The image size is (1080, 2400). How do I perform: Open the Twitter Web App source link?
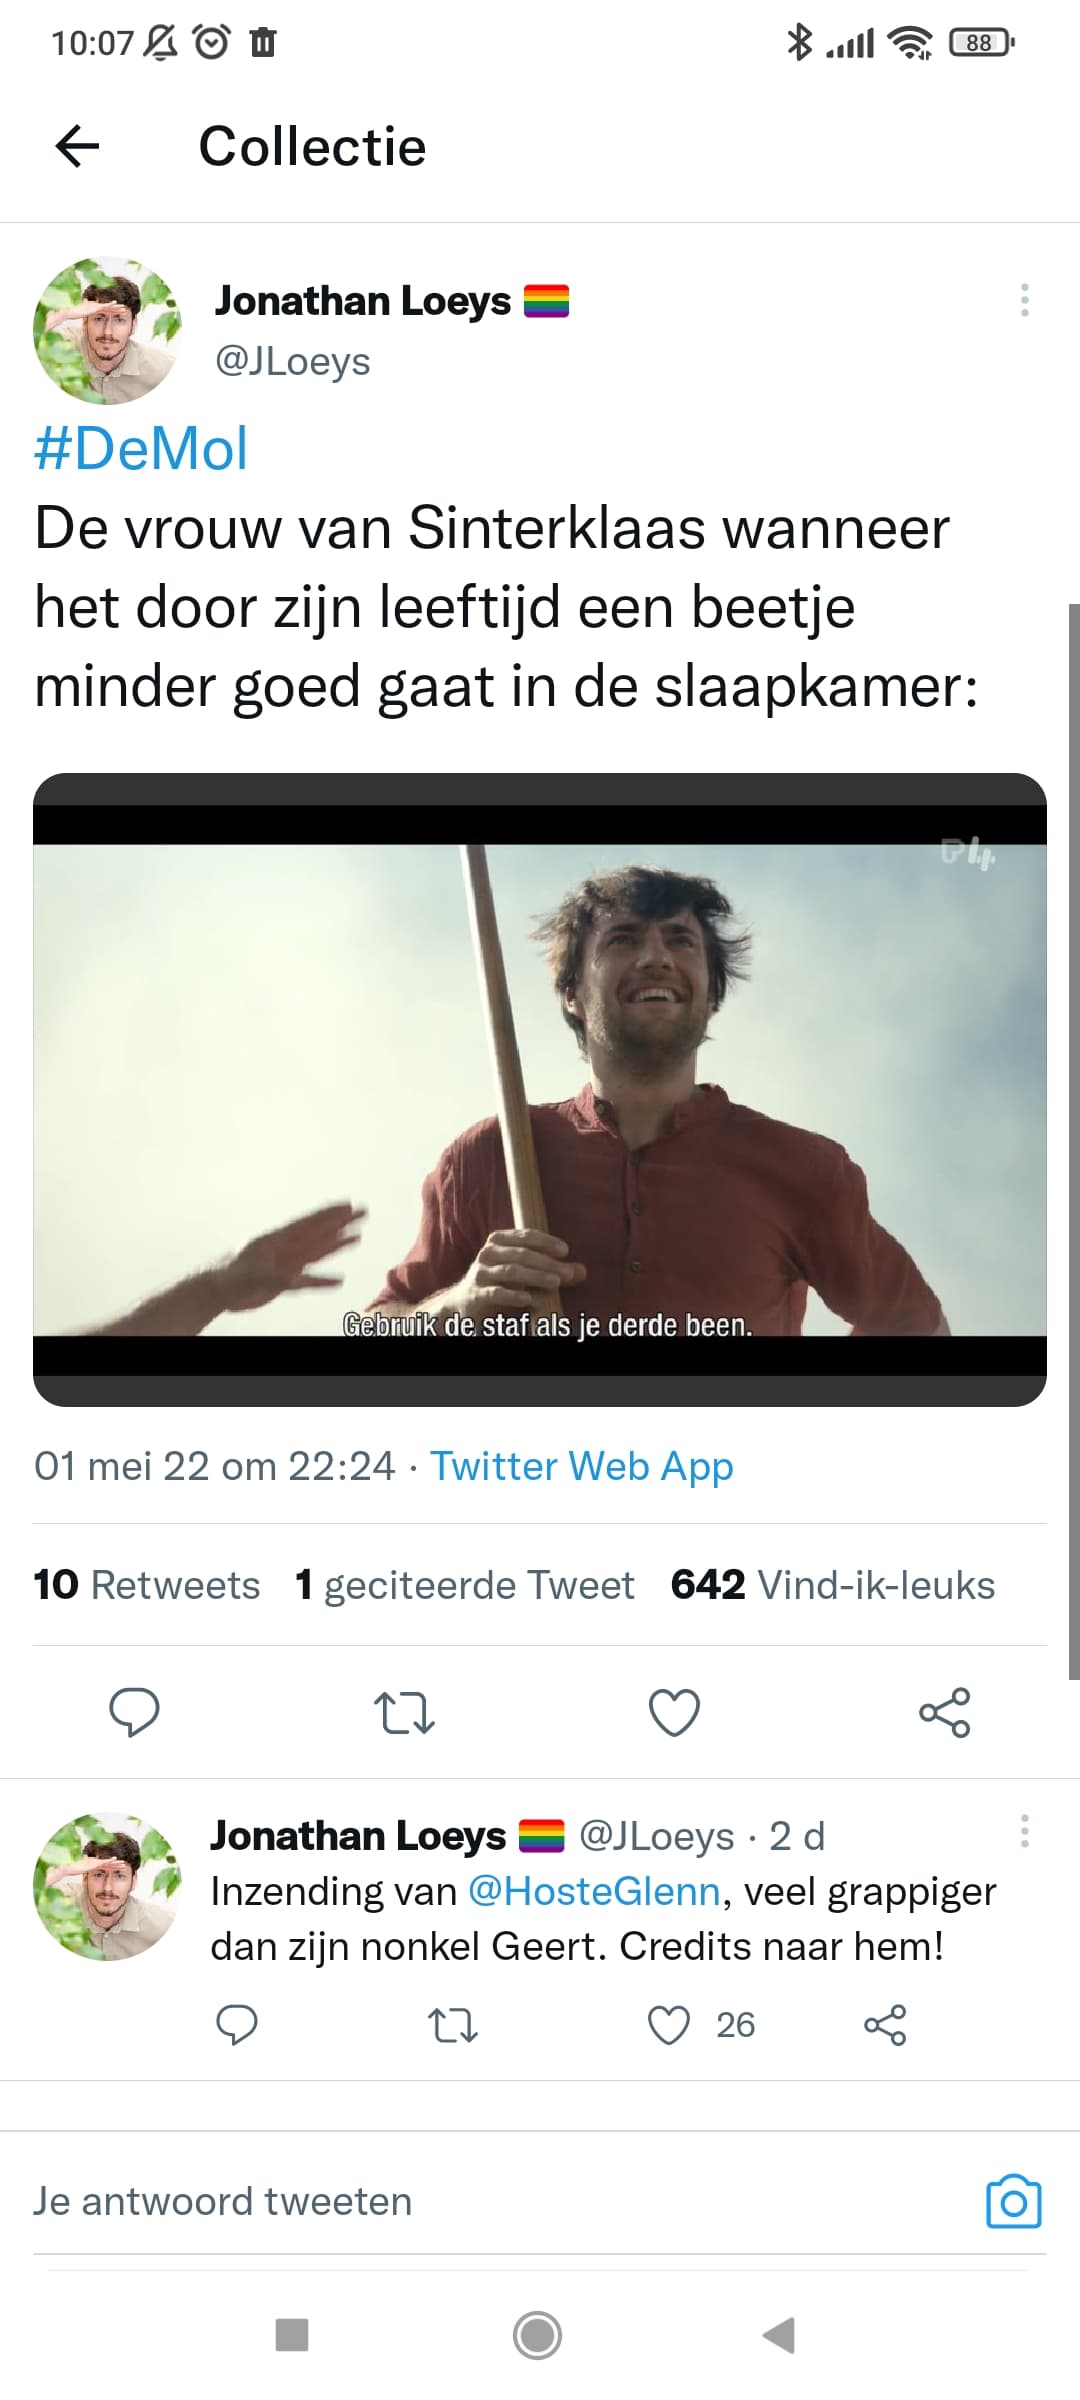[x=582, y=1466]
